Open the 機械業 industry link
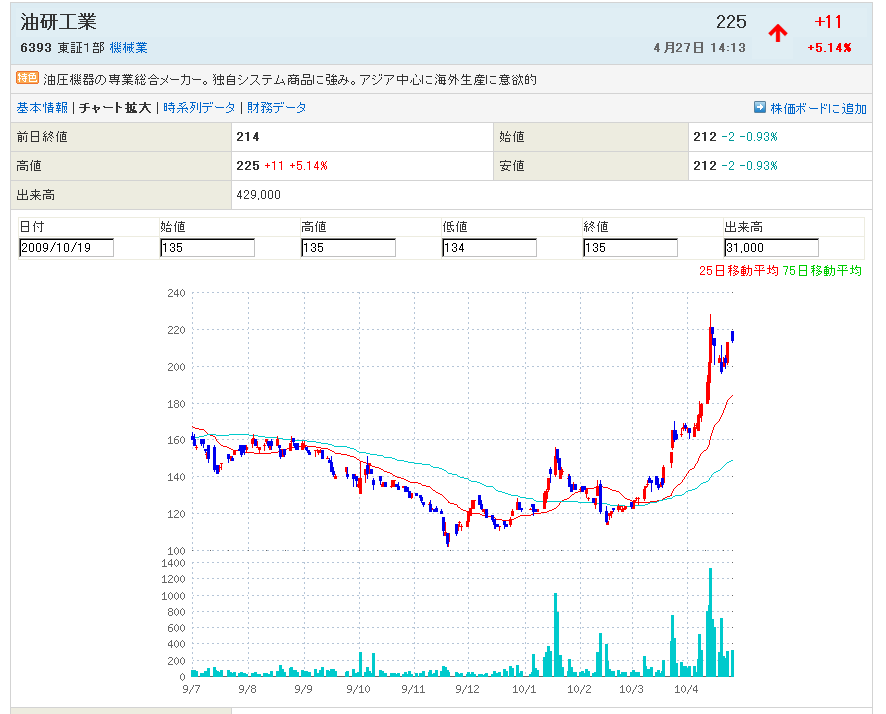886x714 pixels. coord(129,48)
